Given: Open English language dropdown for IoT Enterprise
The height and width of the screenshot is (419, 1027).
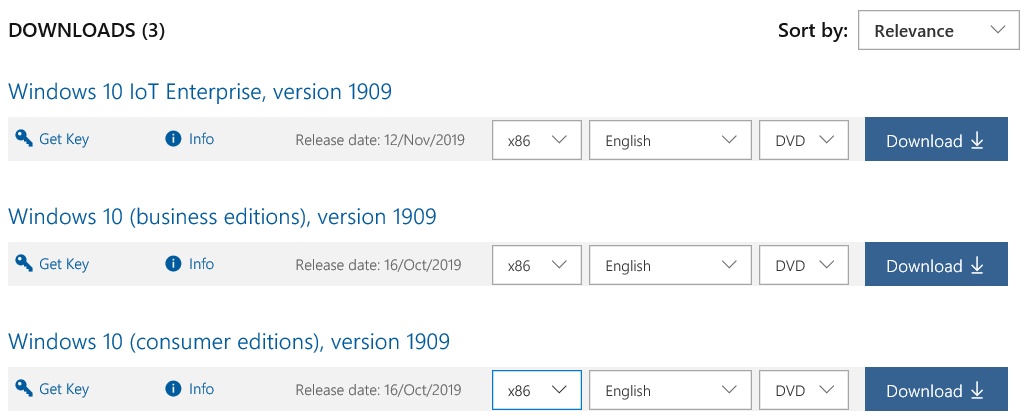Looking at the screenshot, I should coord(670,139).
